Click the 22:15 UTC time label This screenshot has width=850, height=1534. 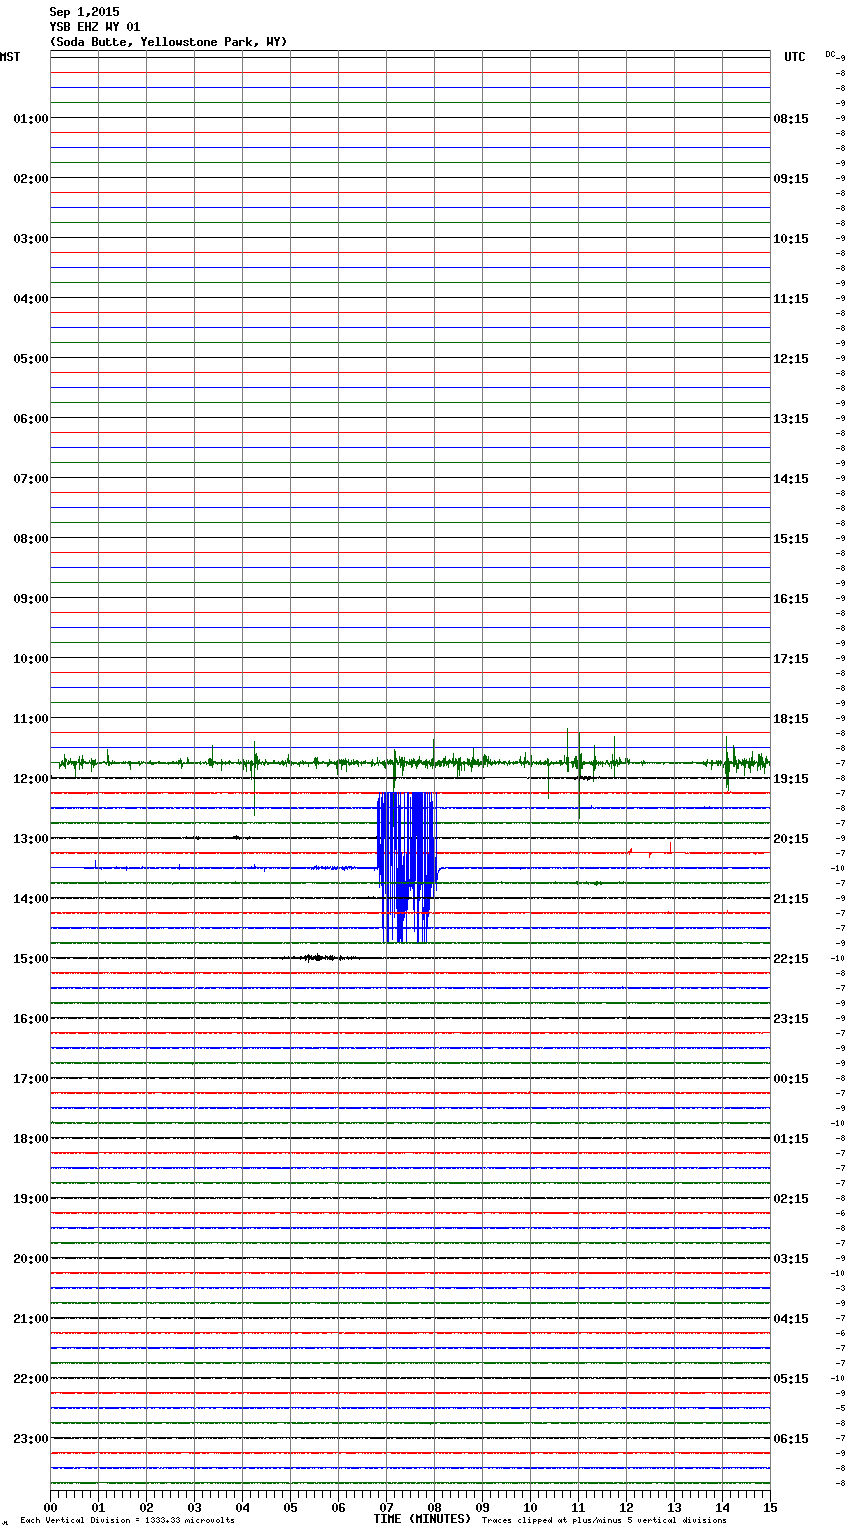tap(791, 959)
